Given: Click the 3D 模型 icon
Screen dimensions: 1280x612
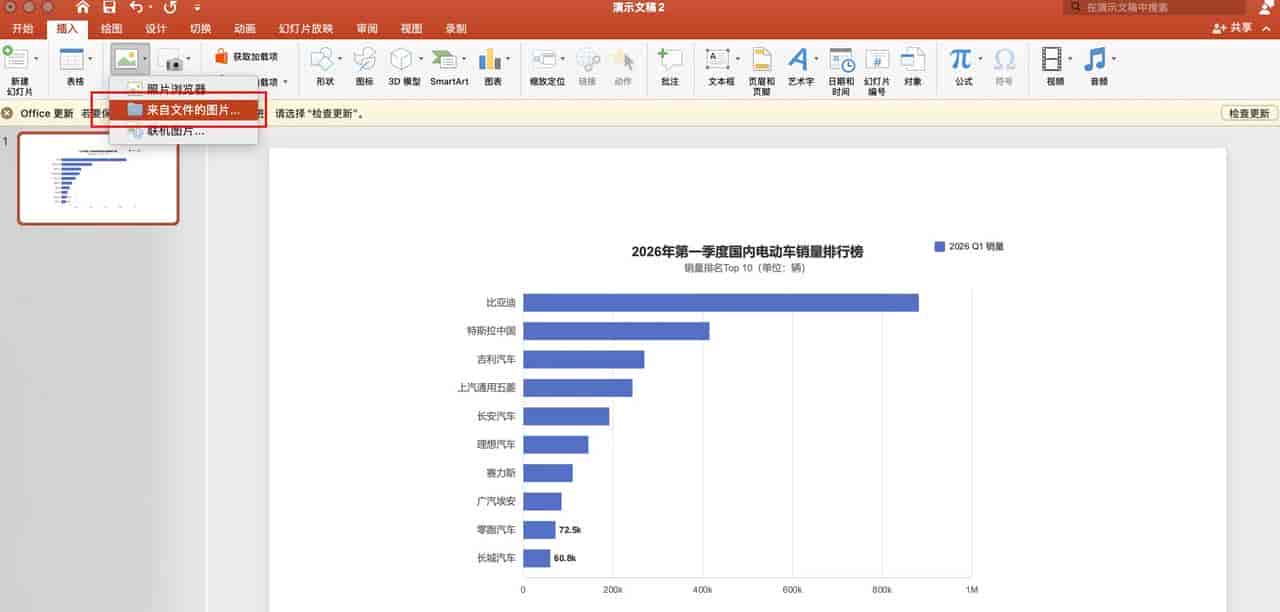Looking at the screenshot, I should (401, 59).
